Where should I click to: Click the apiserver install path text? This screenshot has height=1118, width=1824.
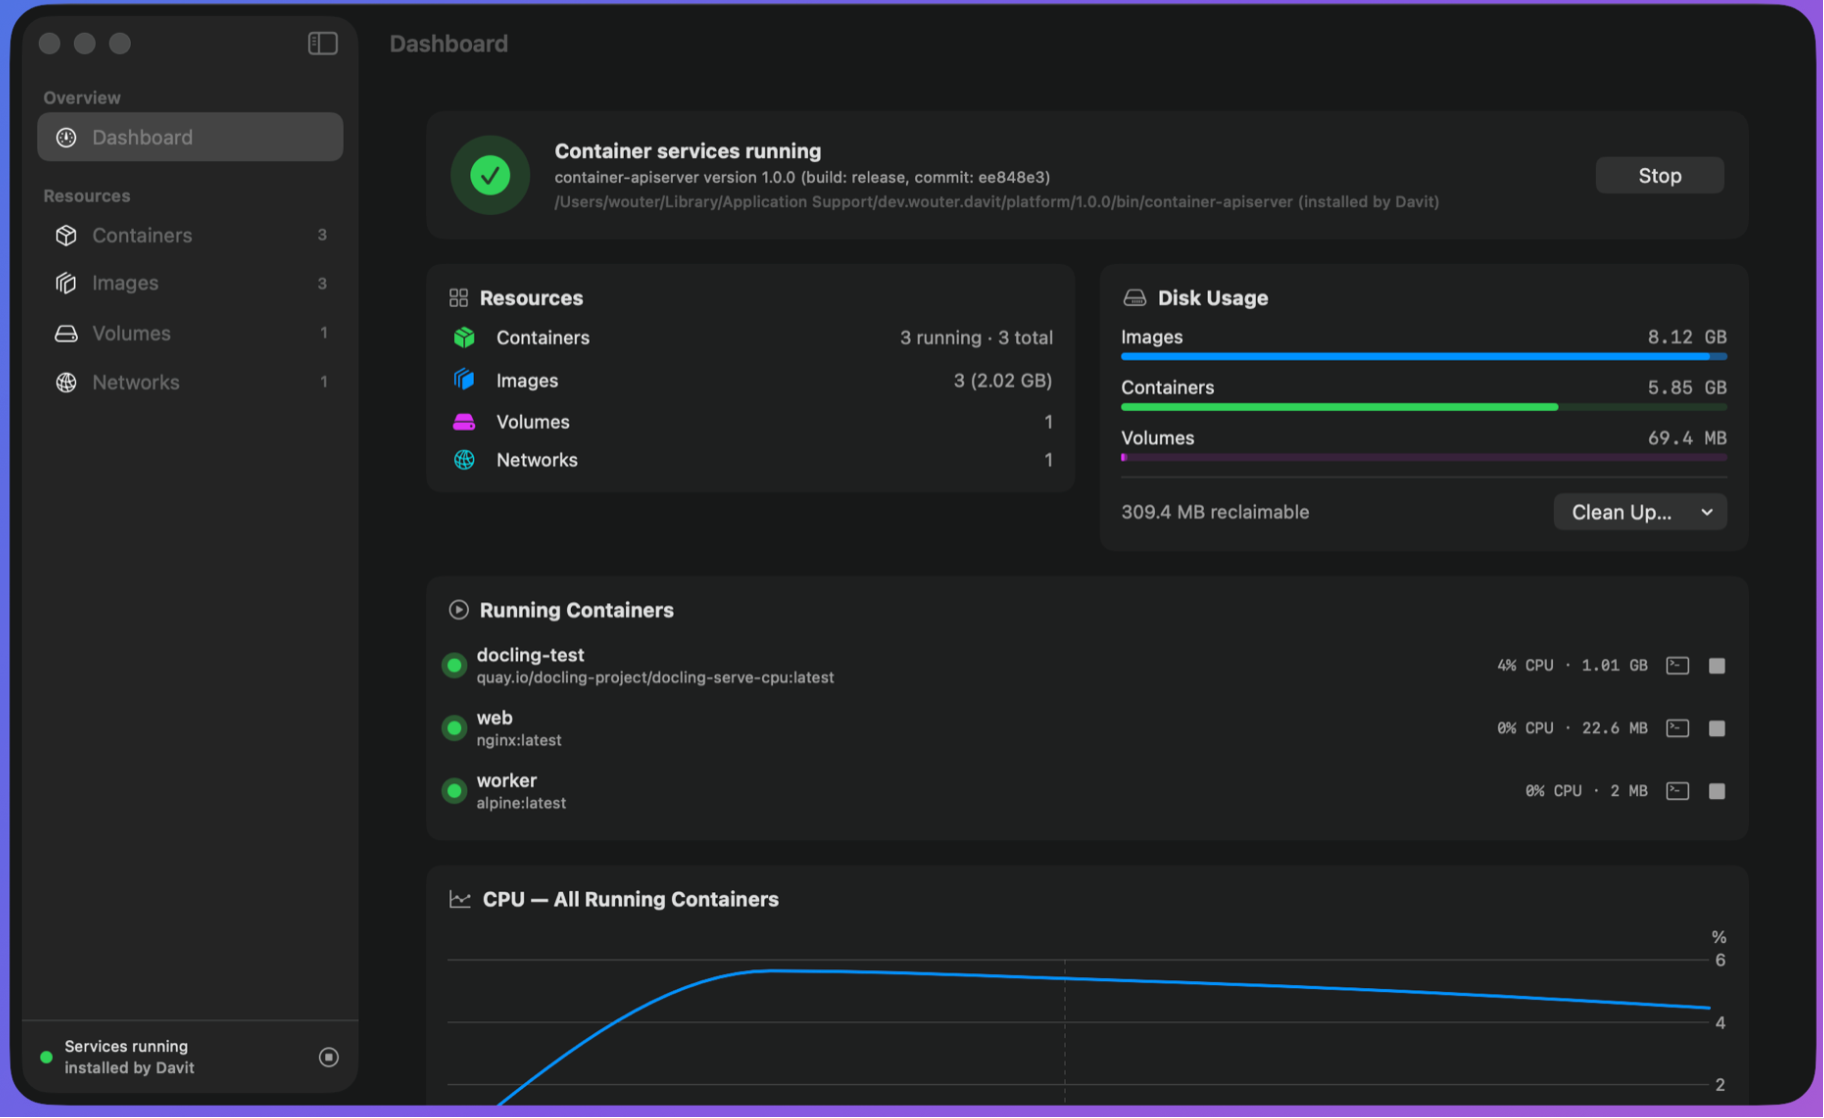point(997,202)
